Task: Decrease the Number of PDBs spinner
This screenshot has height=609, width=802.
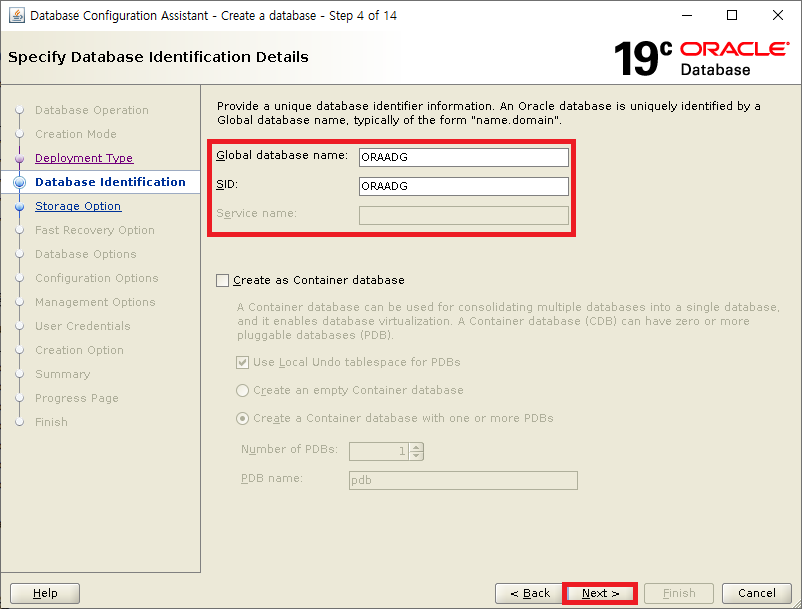Action: pyautogui.click(x=416, y=456)
